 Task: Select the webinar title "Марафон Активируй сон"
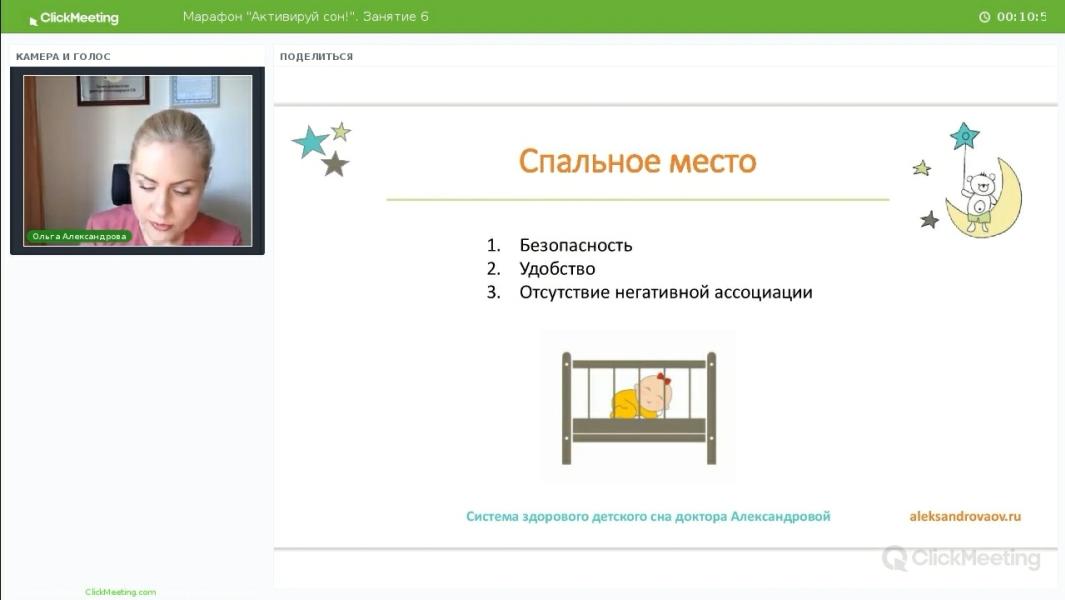(x=305, y=17)
